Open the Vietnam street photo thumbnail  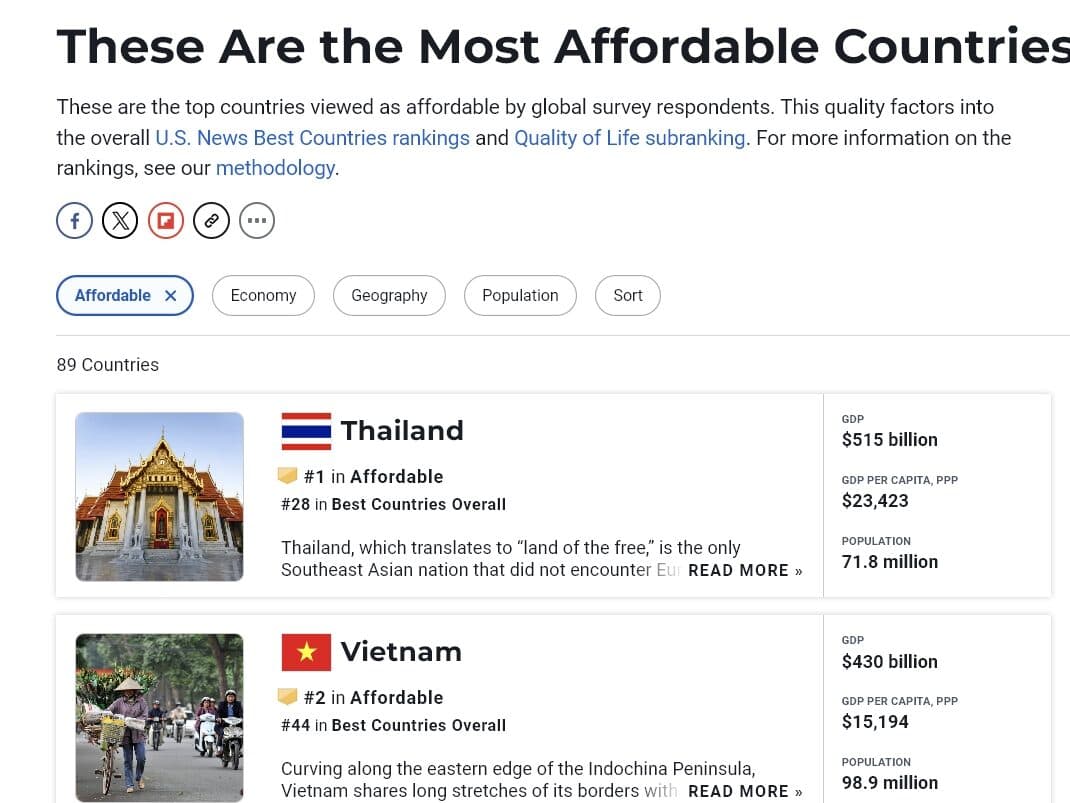[160, 717]
